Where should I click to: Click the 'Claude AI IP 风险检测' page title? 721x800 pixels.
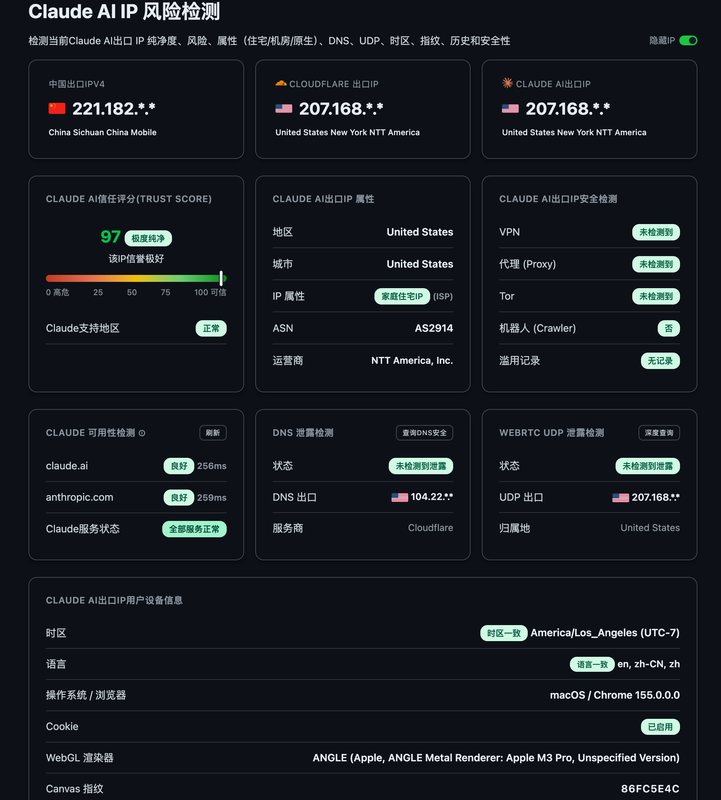pos(124,11)
